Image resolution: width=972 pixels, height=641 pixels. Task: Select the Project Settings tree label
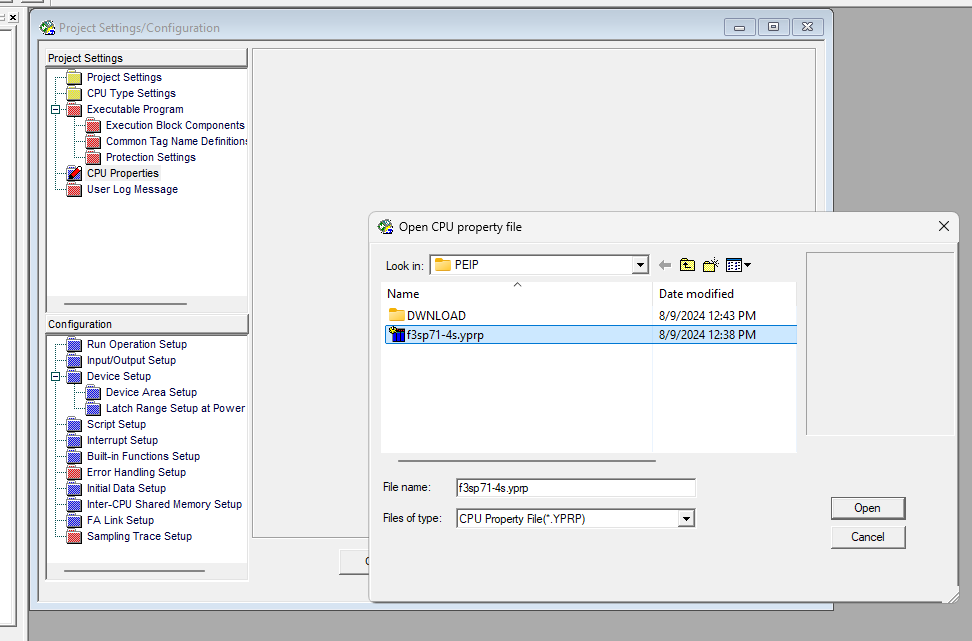124,77
